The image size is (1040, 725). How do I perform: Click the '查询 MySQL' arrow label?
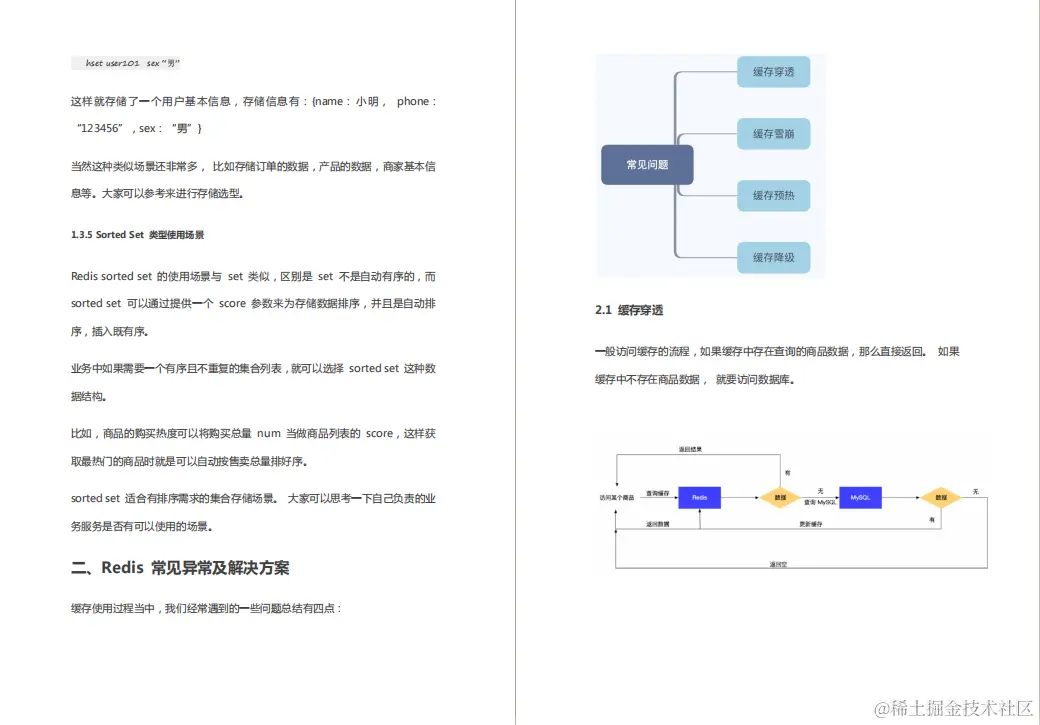tap(820, 502)
